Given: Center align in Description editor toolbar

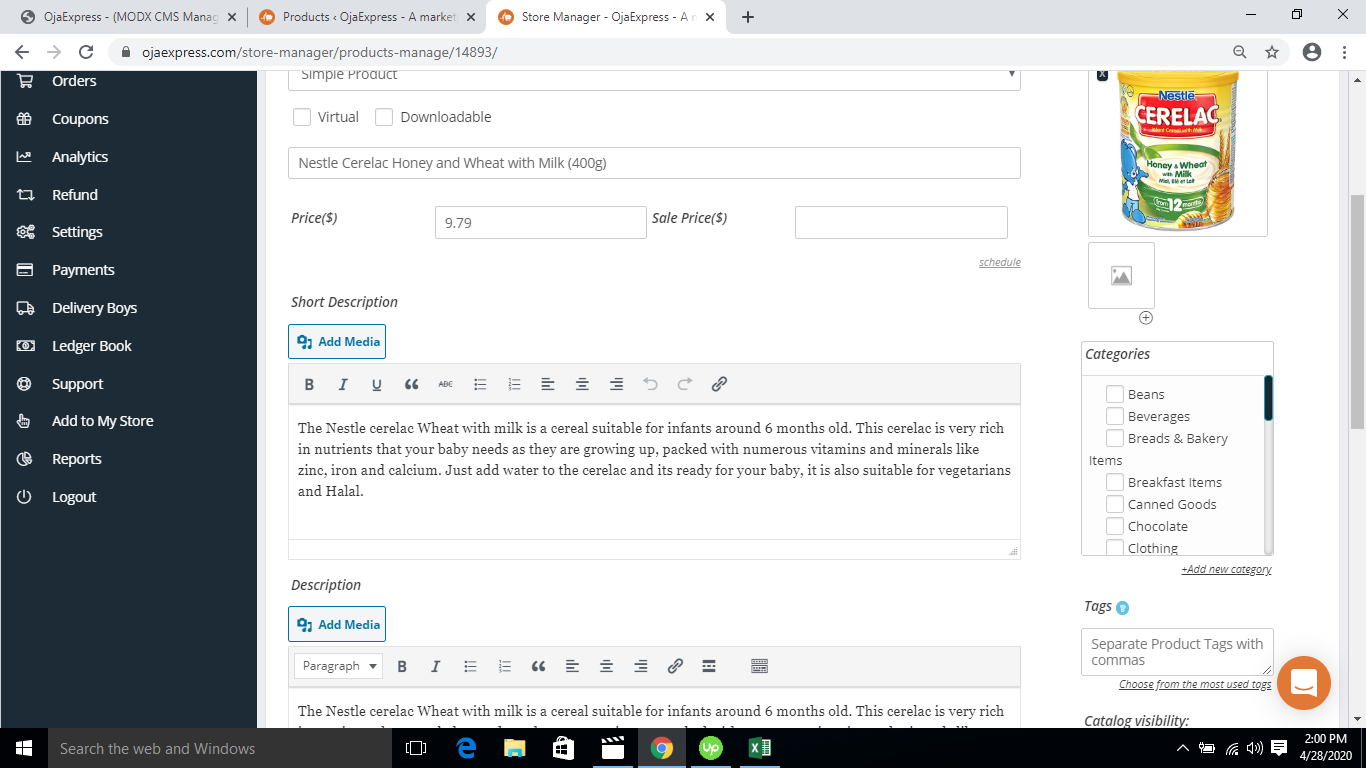Looking at the screenshot, I should (x=606, y=666).
